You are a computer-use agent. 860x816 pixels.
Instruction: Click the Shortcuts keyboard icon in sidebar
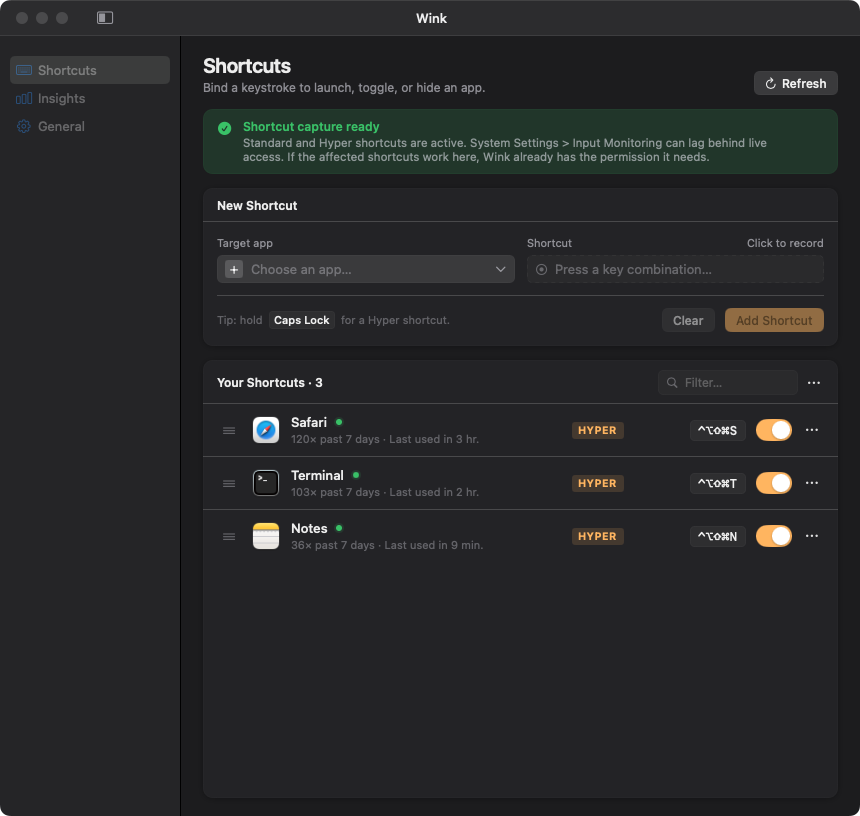coord(24,70)
